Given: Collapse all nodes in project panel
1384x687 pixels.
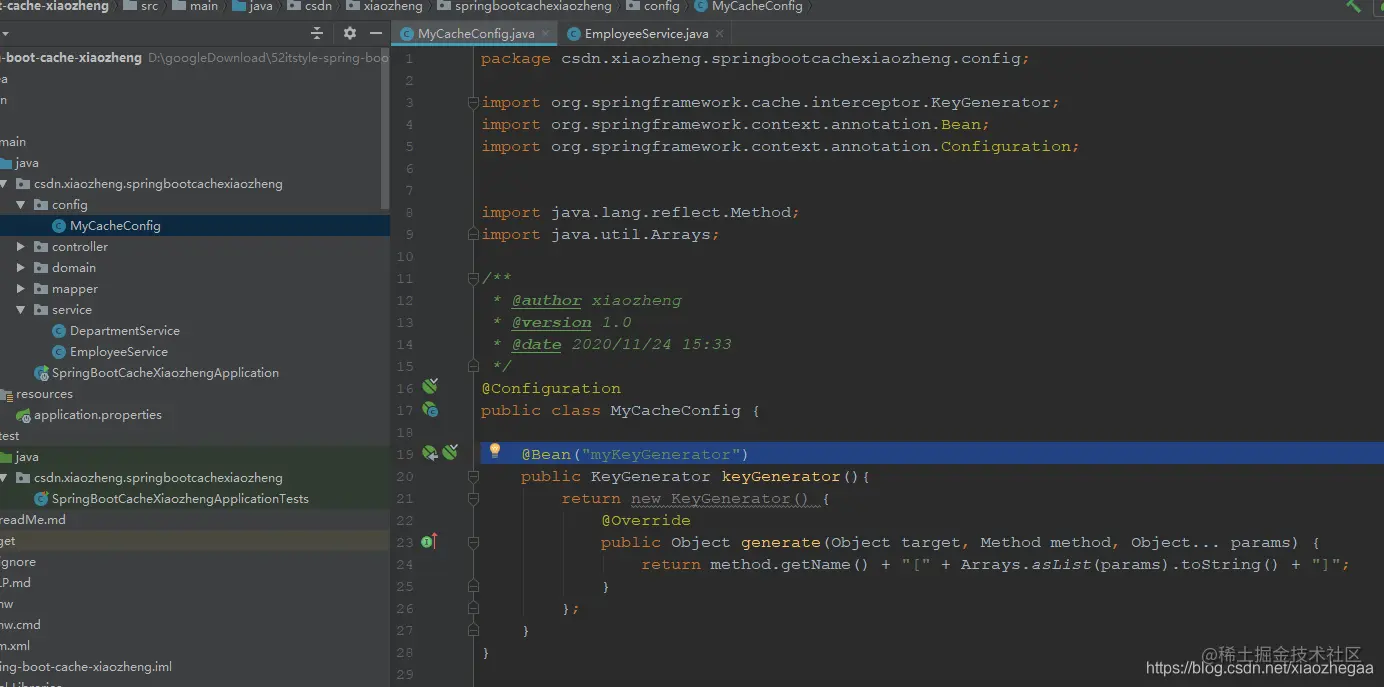Looking at the screenshot, I should point(317,33).
